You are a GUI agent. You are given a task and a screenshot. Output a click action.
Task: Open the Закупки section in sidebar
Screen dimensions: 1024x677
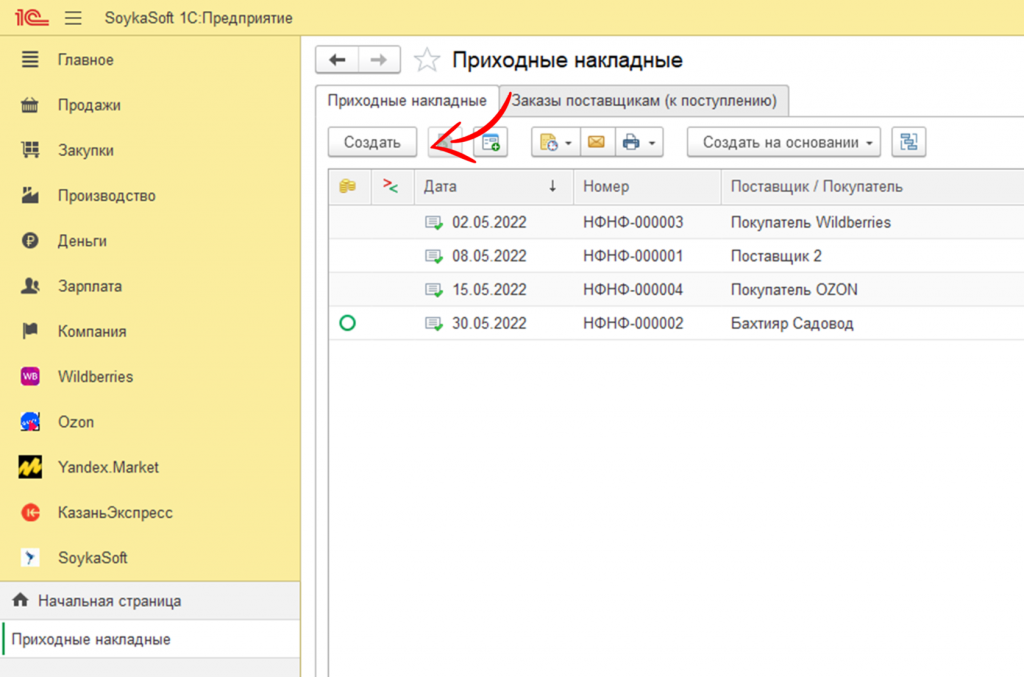[x=85, y=150]
